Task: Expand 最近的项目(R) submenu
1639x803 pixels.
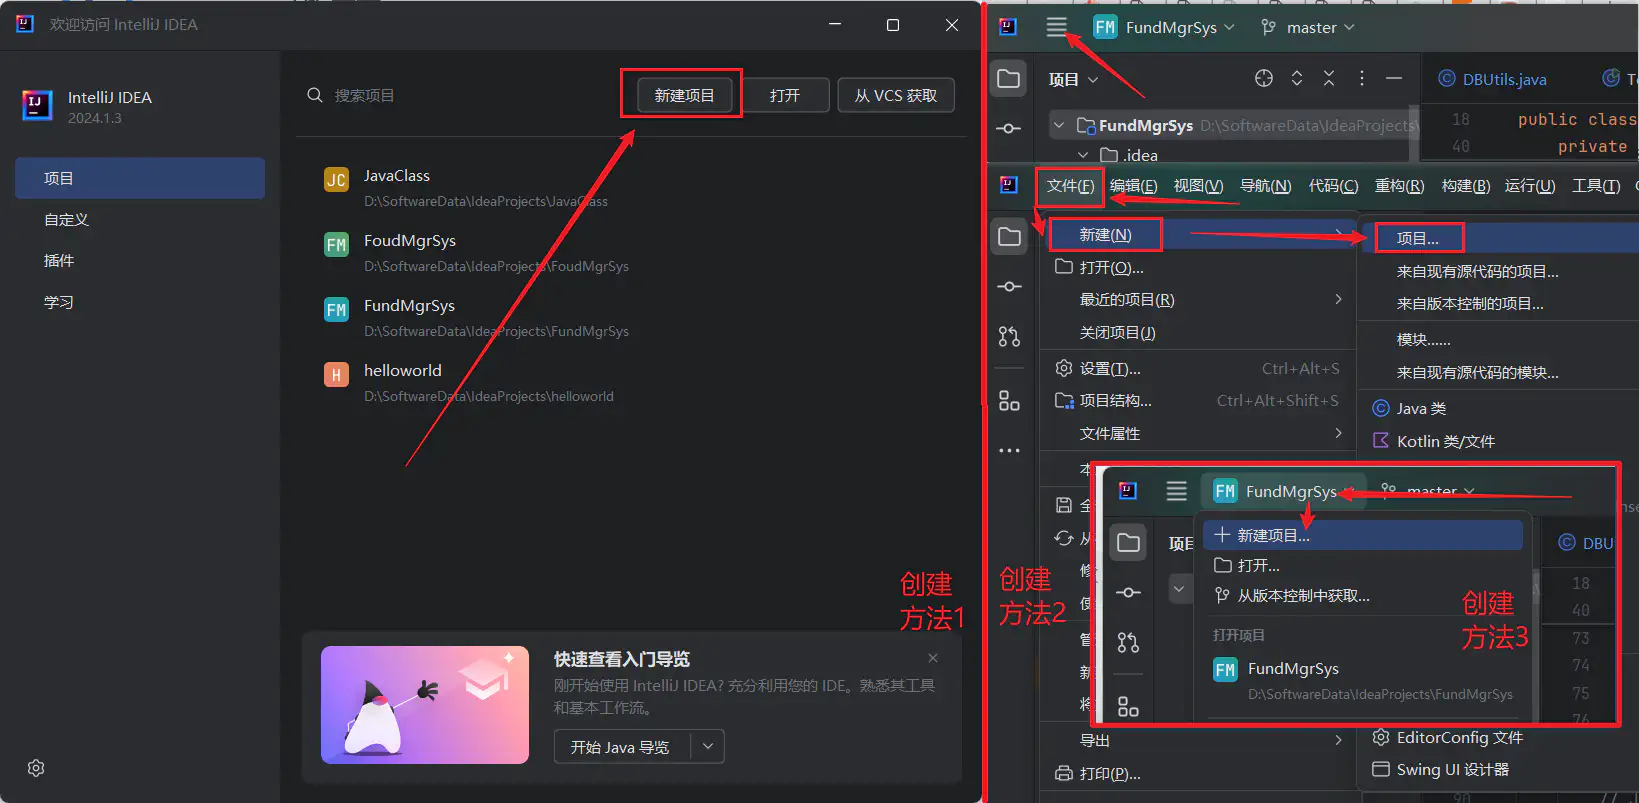Action: [x=1200, y=300]
